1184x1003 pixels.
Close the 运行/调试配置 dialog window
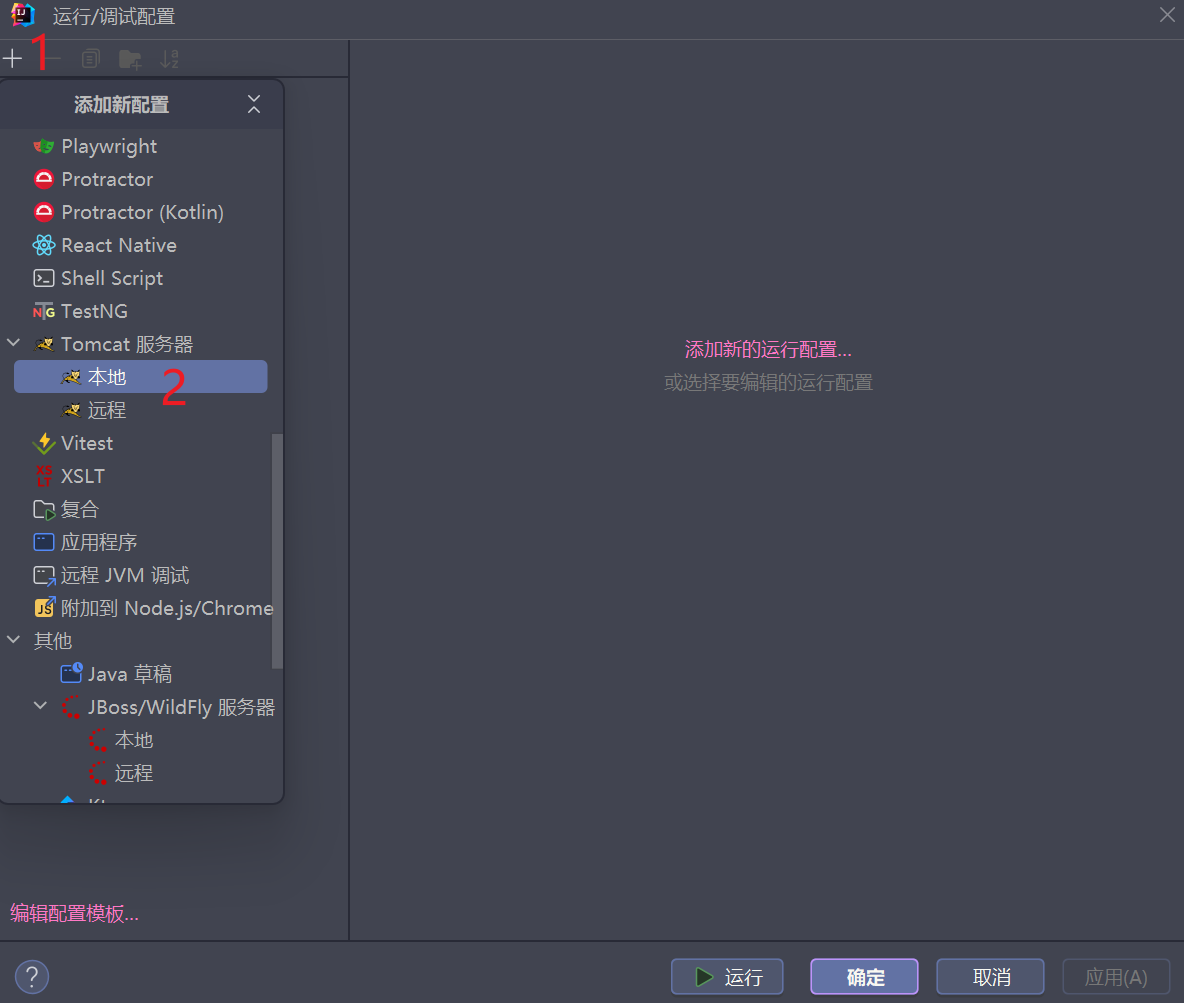pyautogui.click(x=1167, y=15)
